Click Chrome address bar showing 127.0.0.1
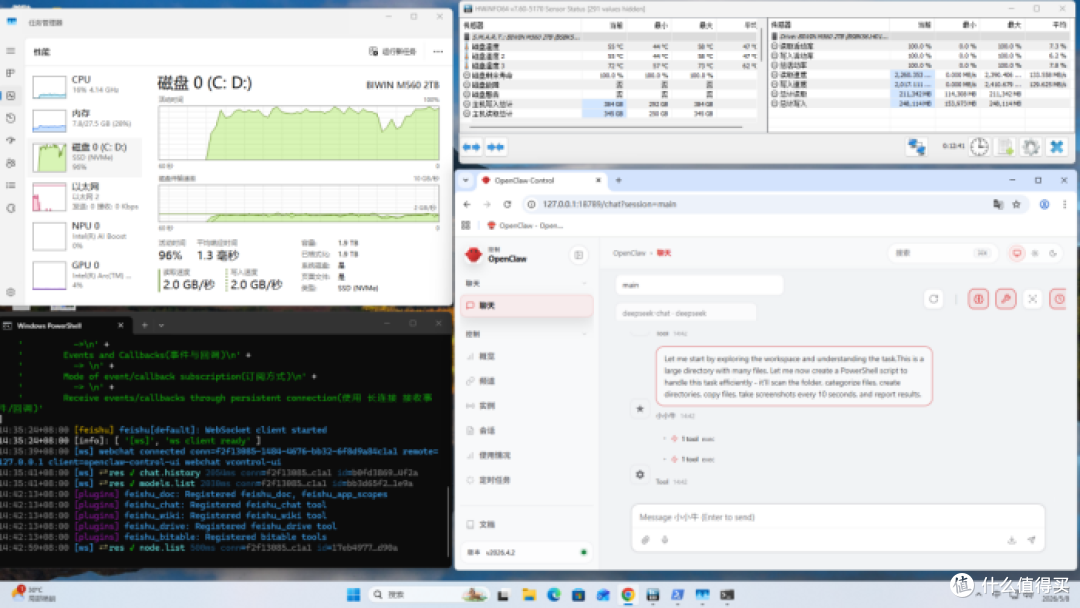Image resolution: width=1080 pixels, height=608 pixels. [758, 205]
